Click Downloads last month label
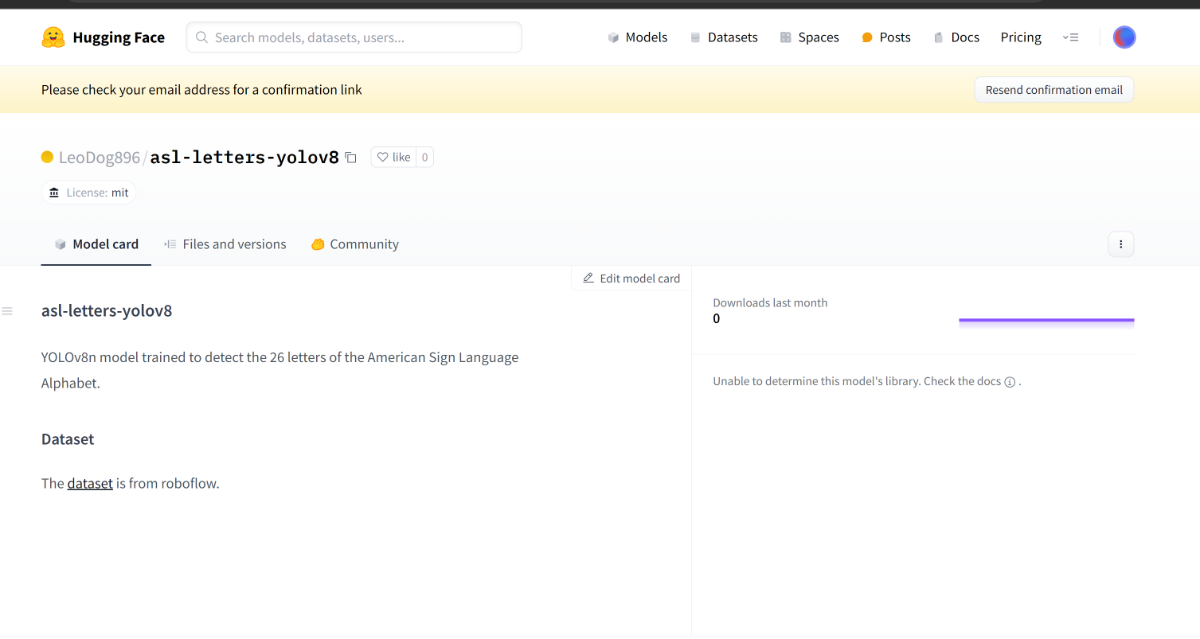1200x639 pixels. [770, 302]
